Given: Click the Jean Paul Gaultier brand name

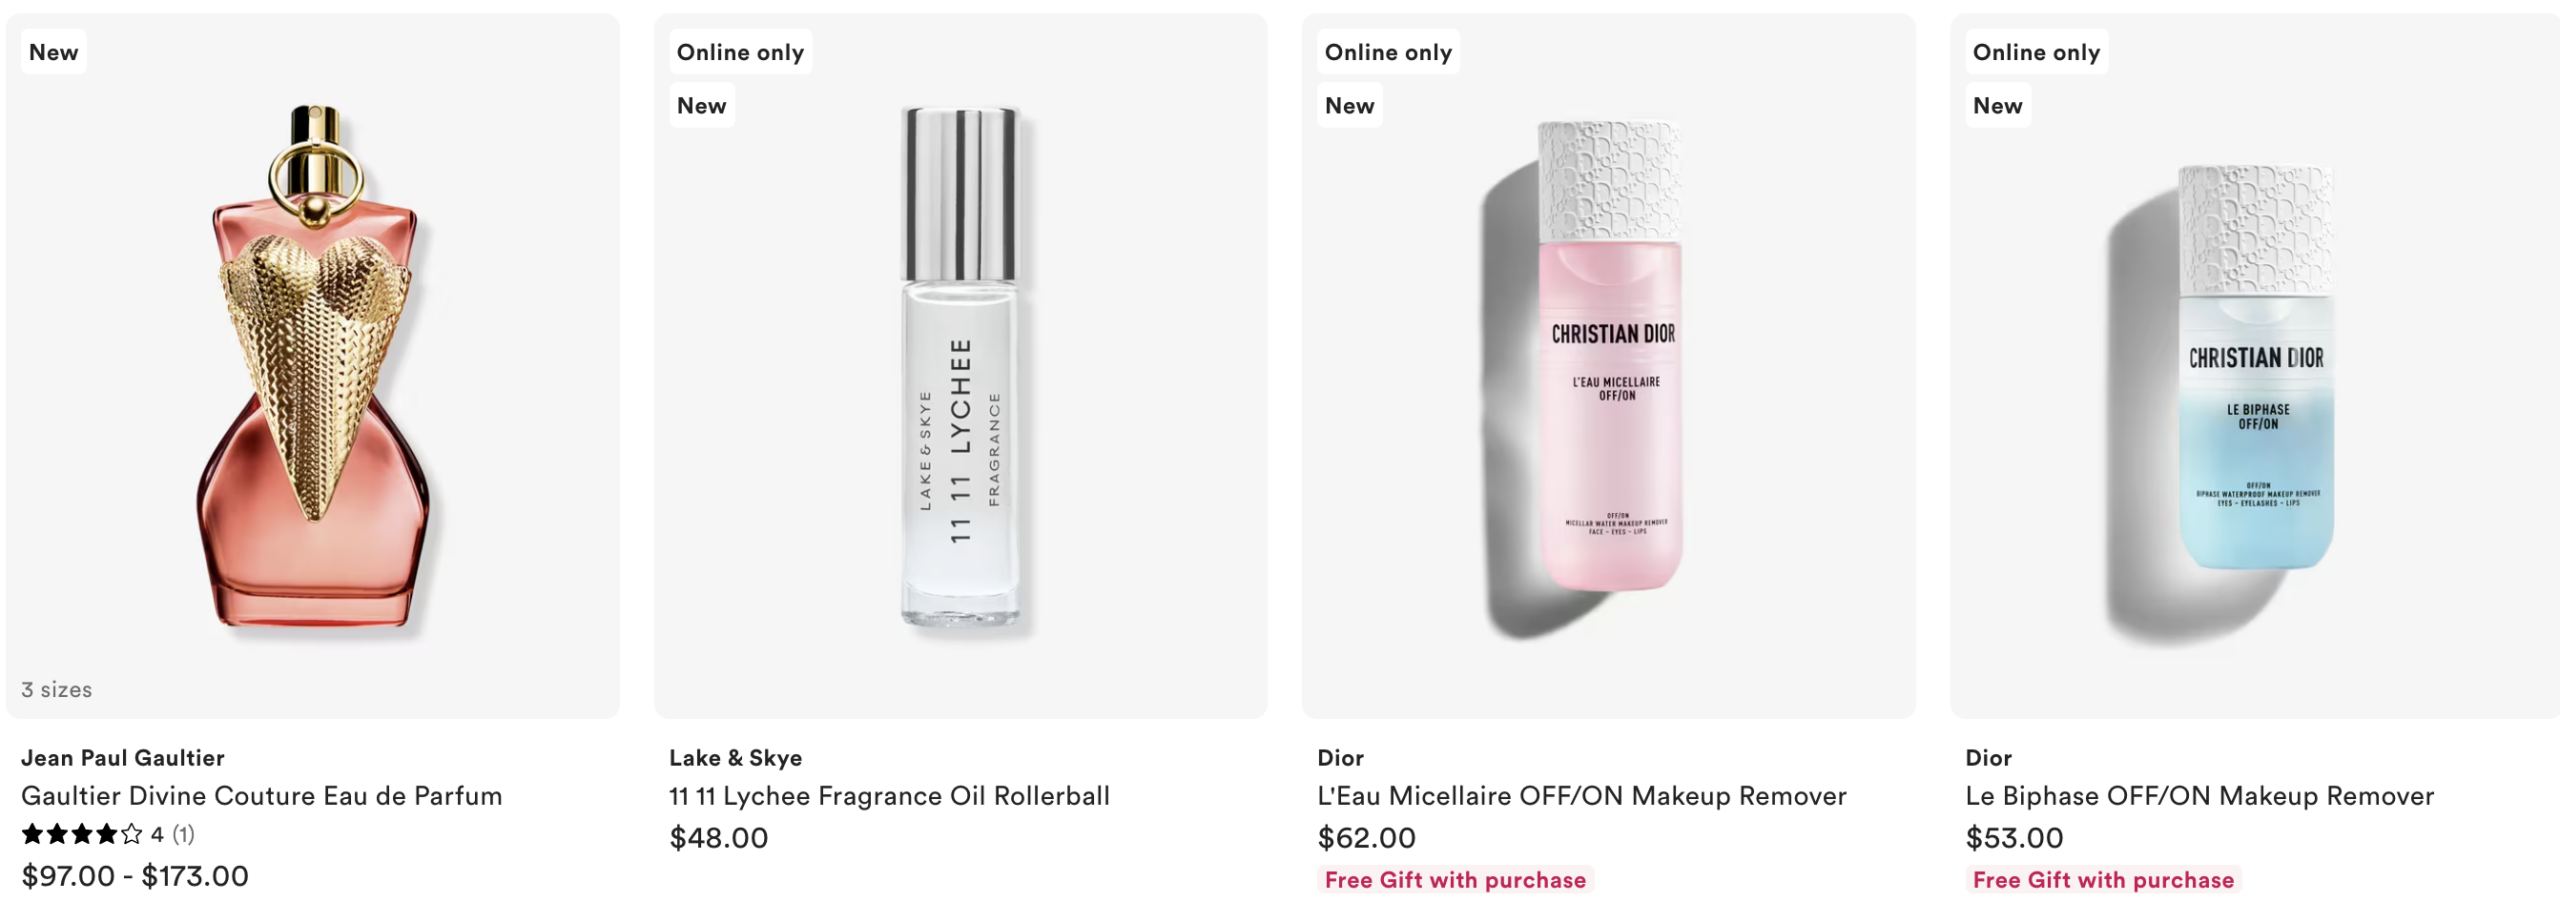Looking at the screenshot, I should tap(123, 758).
